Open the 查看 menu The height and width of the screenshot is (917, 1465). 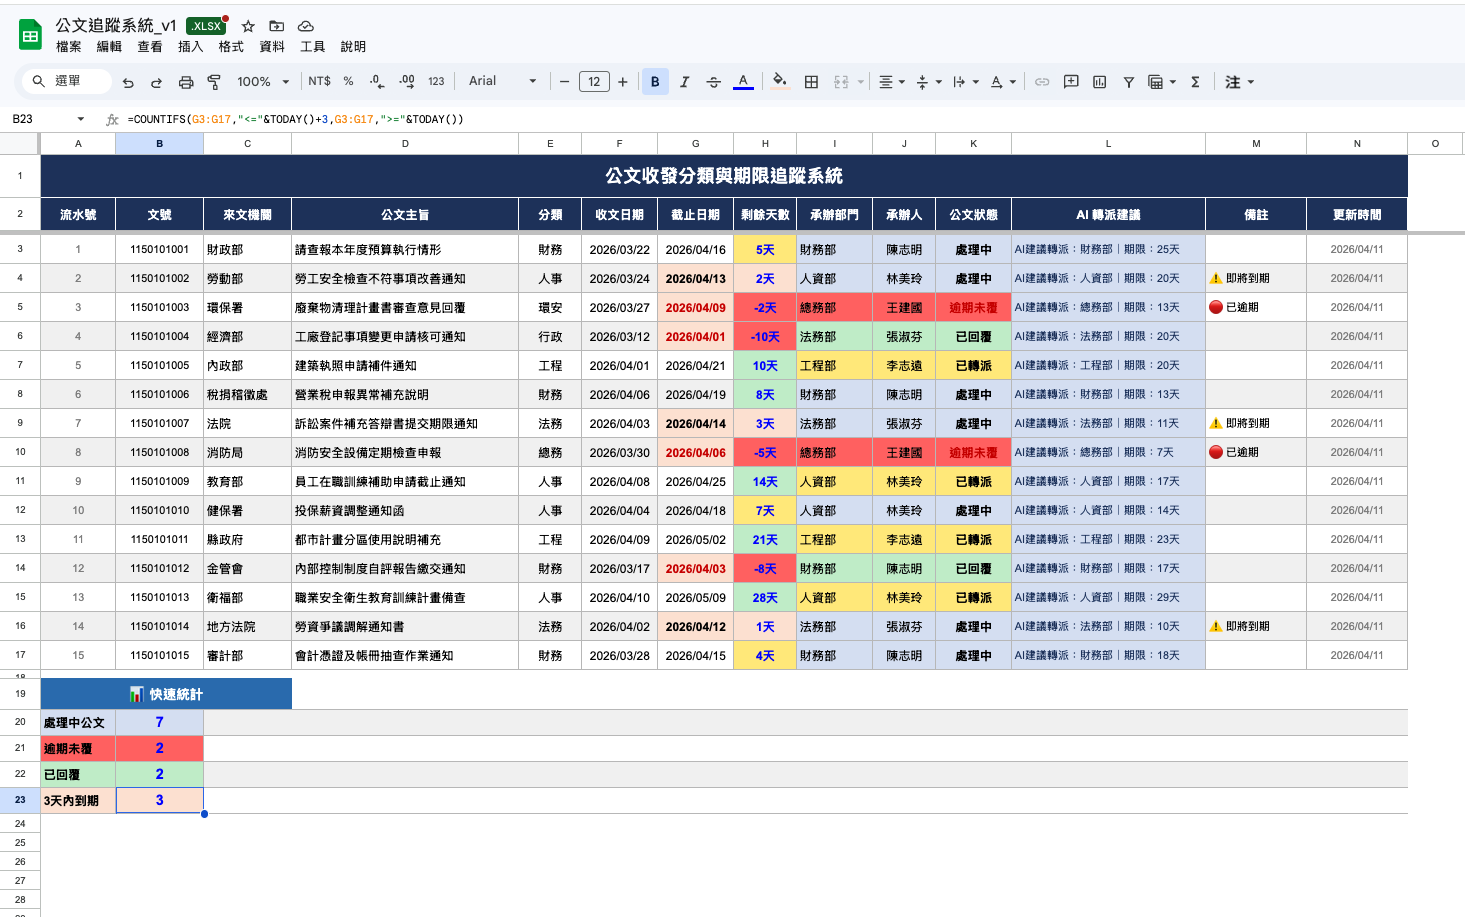point(150,47)
